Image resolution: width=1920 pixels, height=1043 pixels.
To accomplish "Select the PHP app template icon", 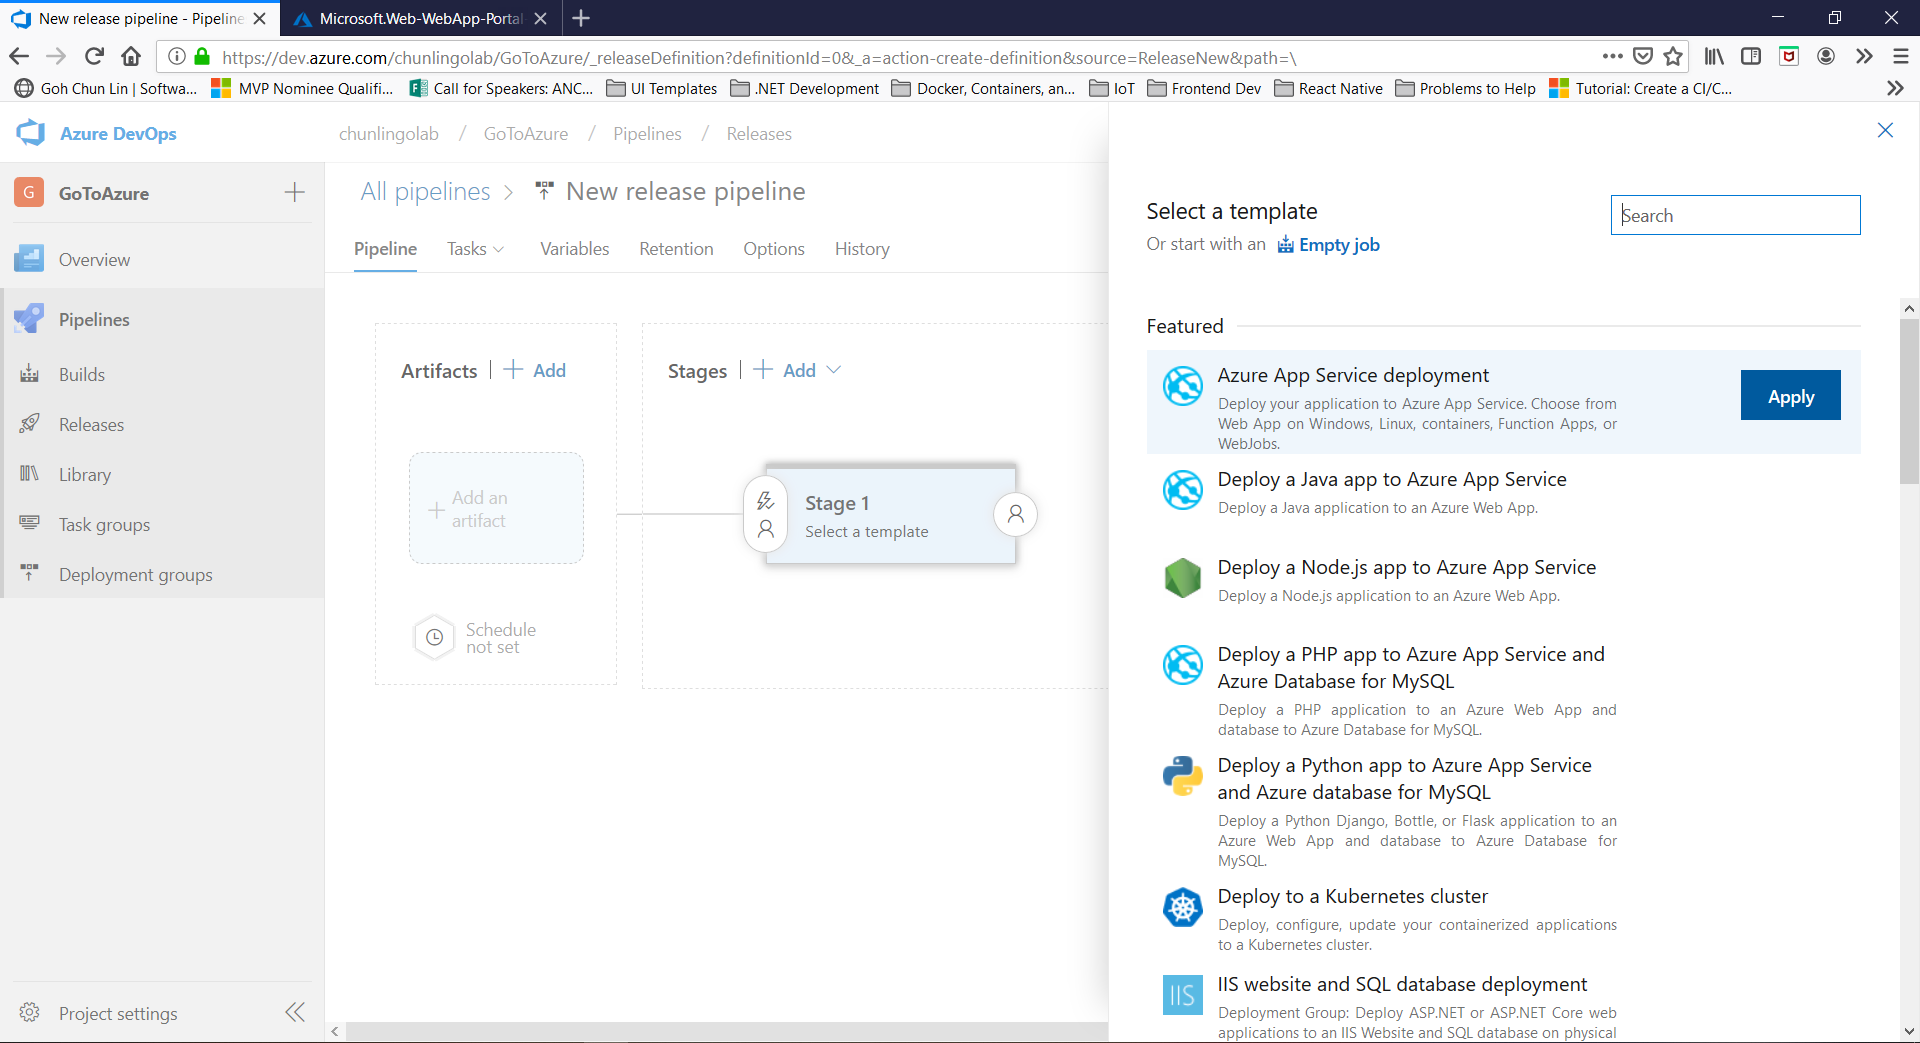I will (x=1183, y=664).
